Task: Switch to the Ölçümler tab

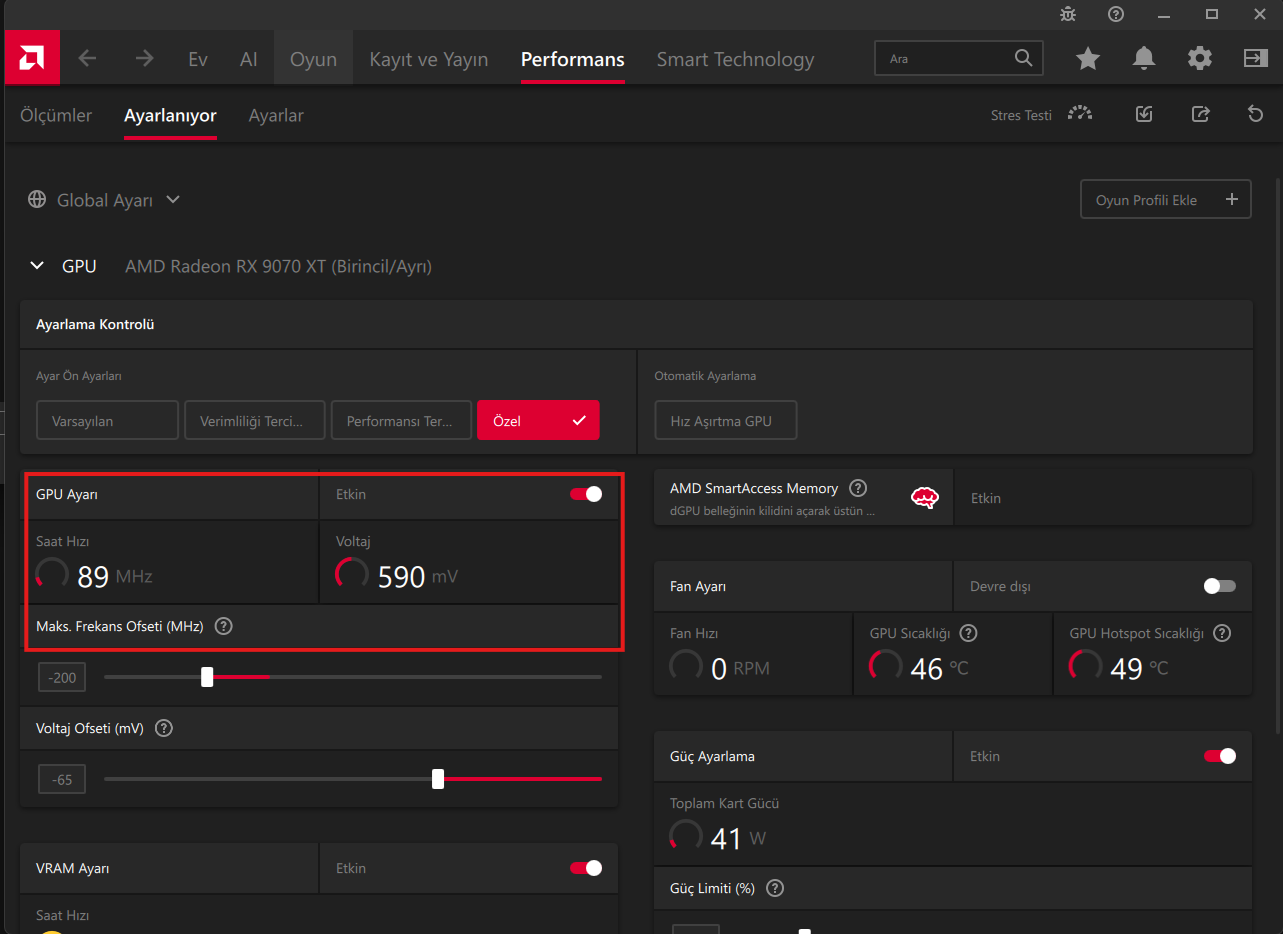Action: tap(56, 115)
